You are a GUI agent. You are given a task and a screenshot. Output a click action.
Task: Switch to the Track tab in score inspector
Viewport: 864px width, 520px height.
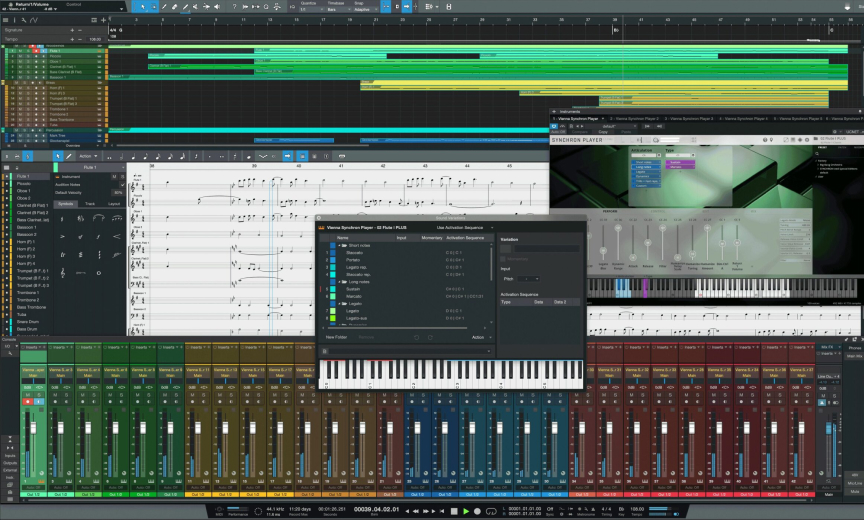90,203
